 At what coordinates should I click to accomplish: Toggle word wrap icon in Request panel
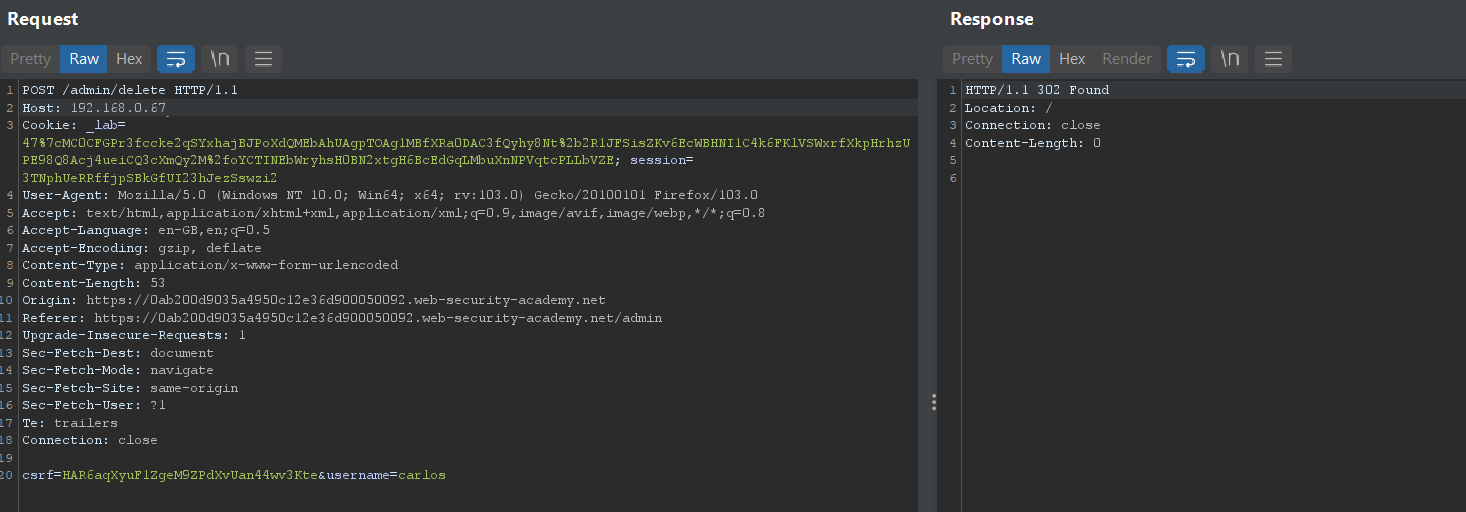[x=176, y=59]
